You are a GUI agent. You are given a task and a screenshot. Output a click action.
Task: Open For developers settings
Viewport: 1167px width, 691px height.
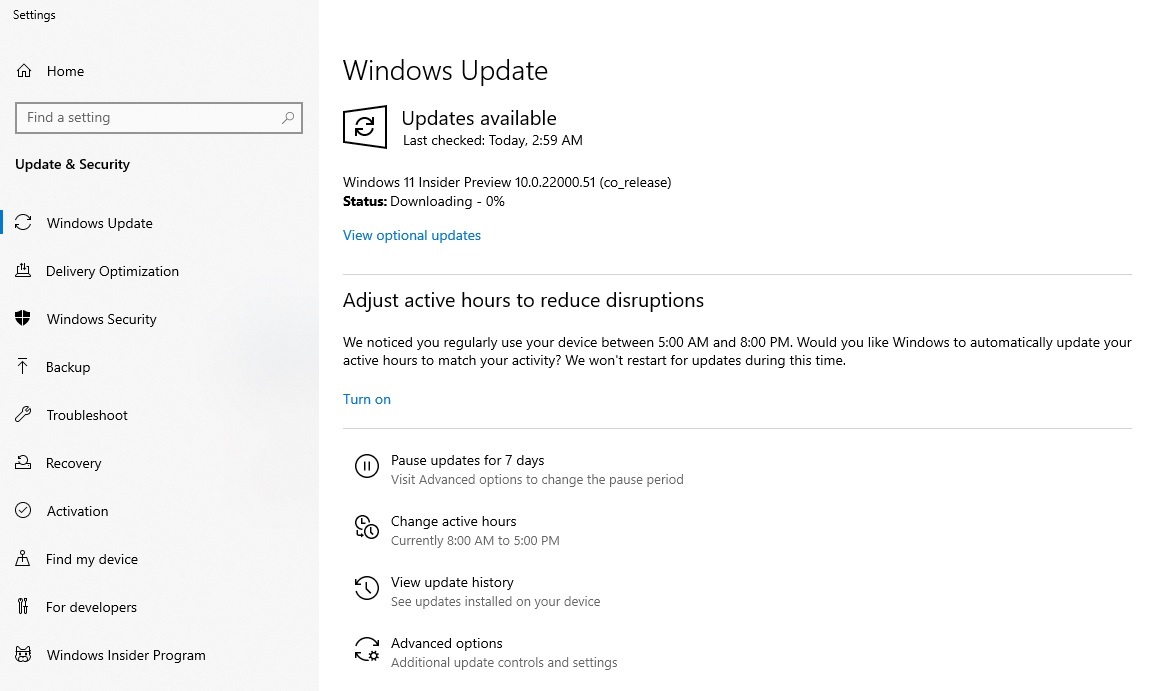coord(90,607)
